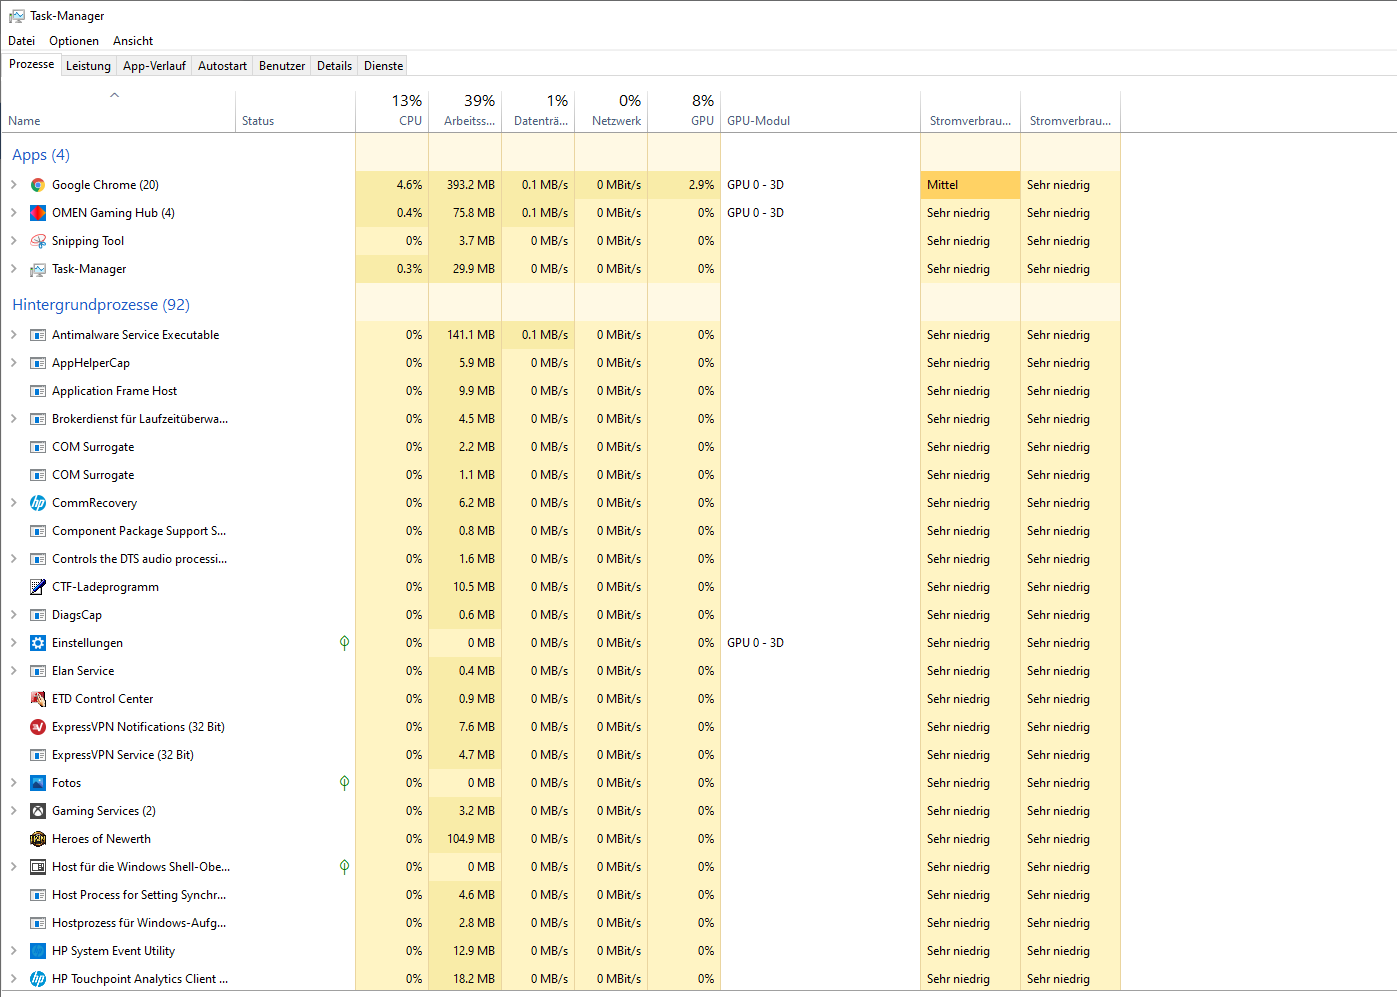Click the Snipping Tool scissors icon
The image size is (1397, 997).
pyautogui.click(x=38, y=241)
